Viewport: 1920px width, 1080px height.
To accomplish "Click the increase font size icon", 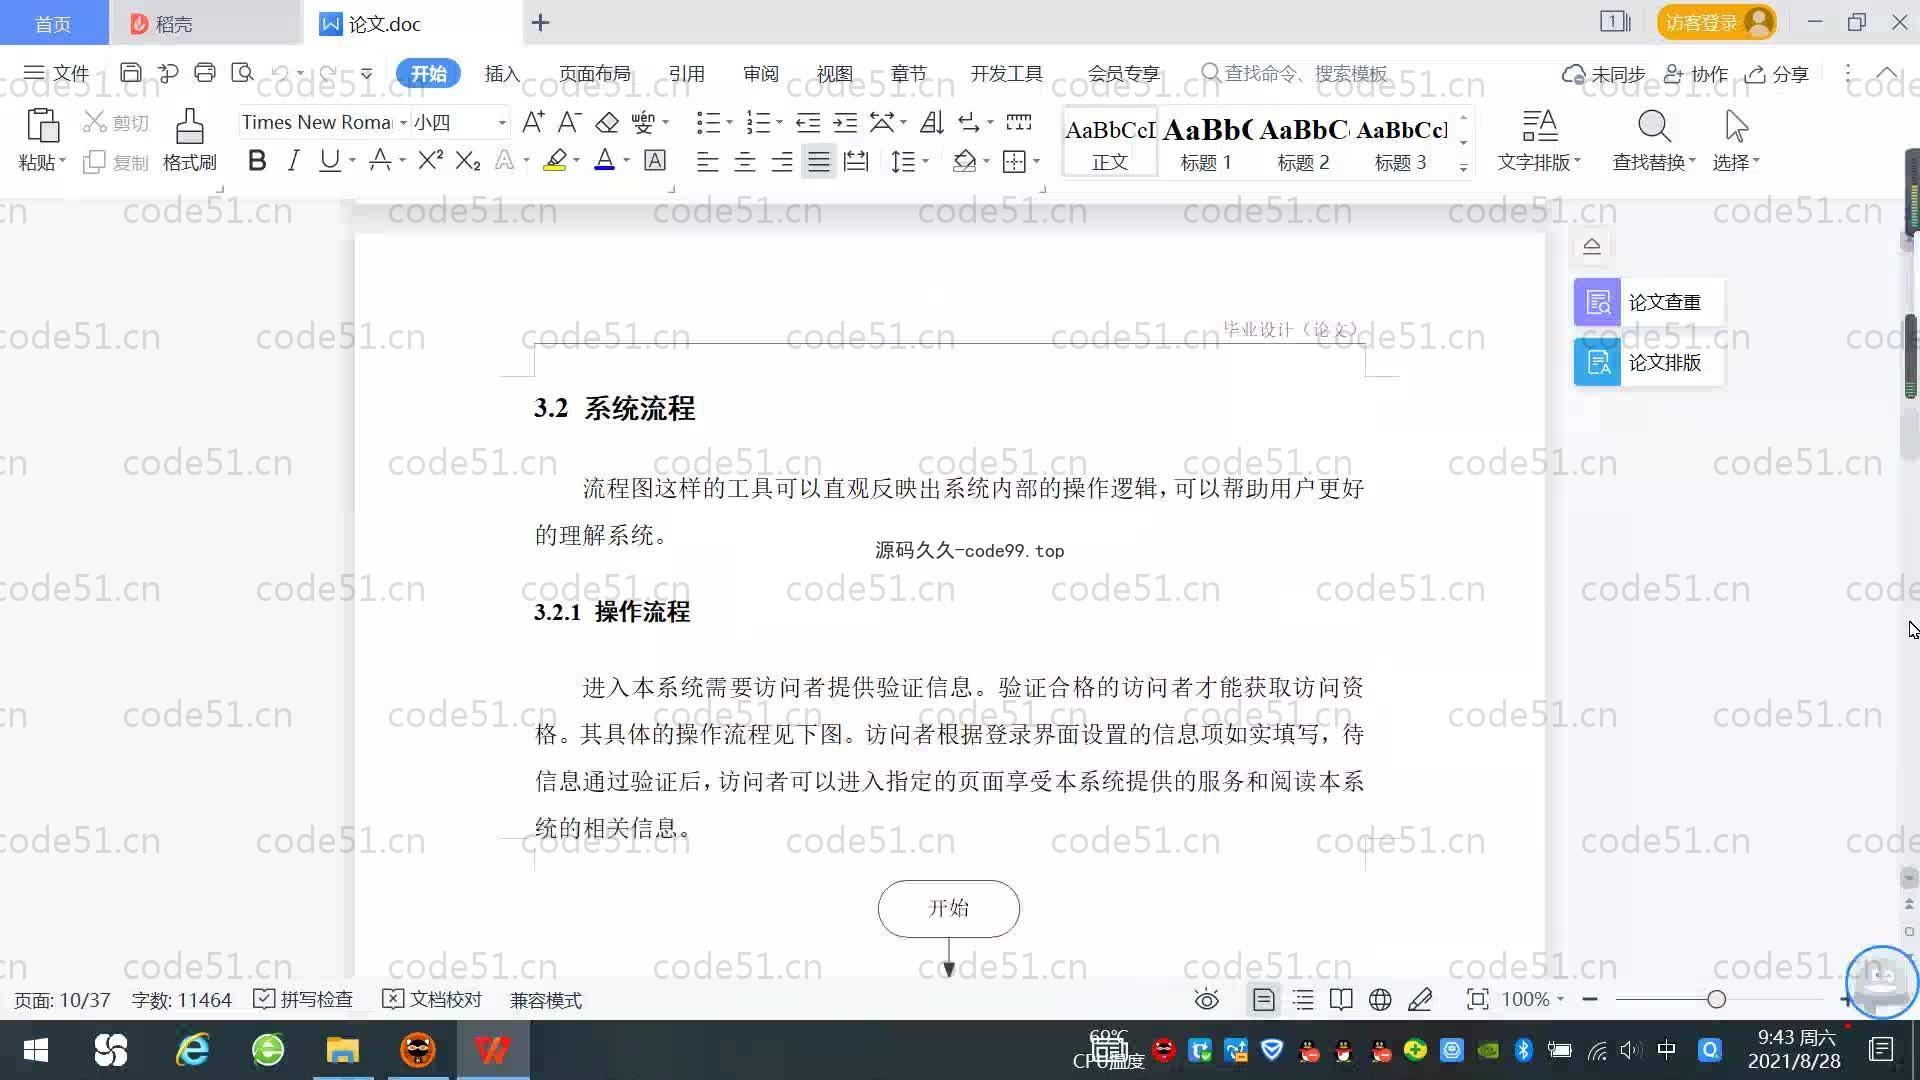I will [533, 122].
